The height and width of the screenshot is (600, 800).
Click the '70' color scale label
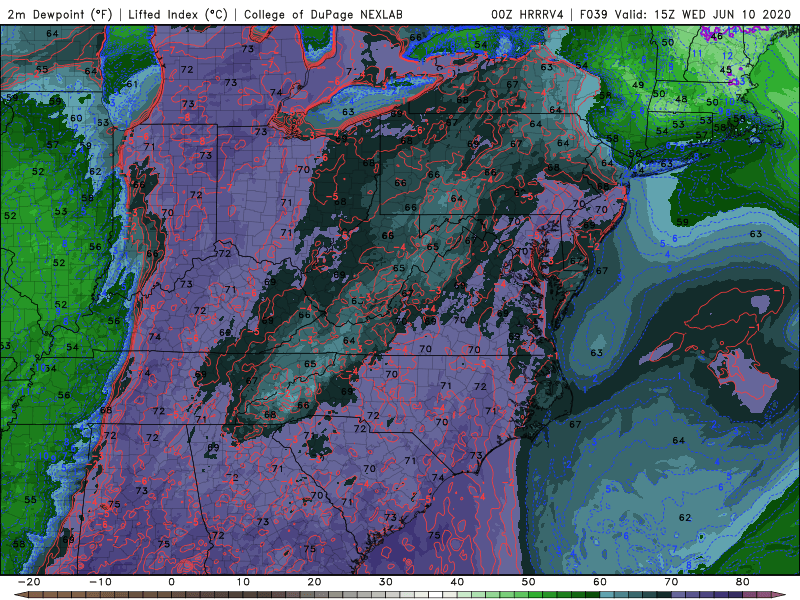(671, 582)
